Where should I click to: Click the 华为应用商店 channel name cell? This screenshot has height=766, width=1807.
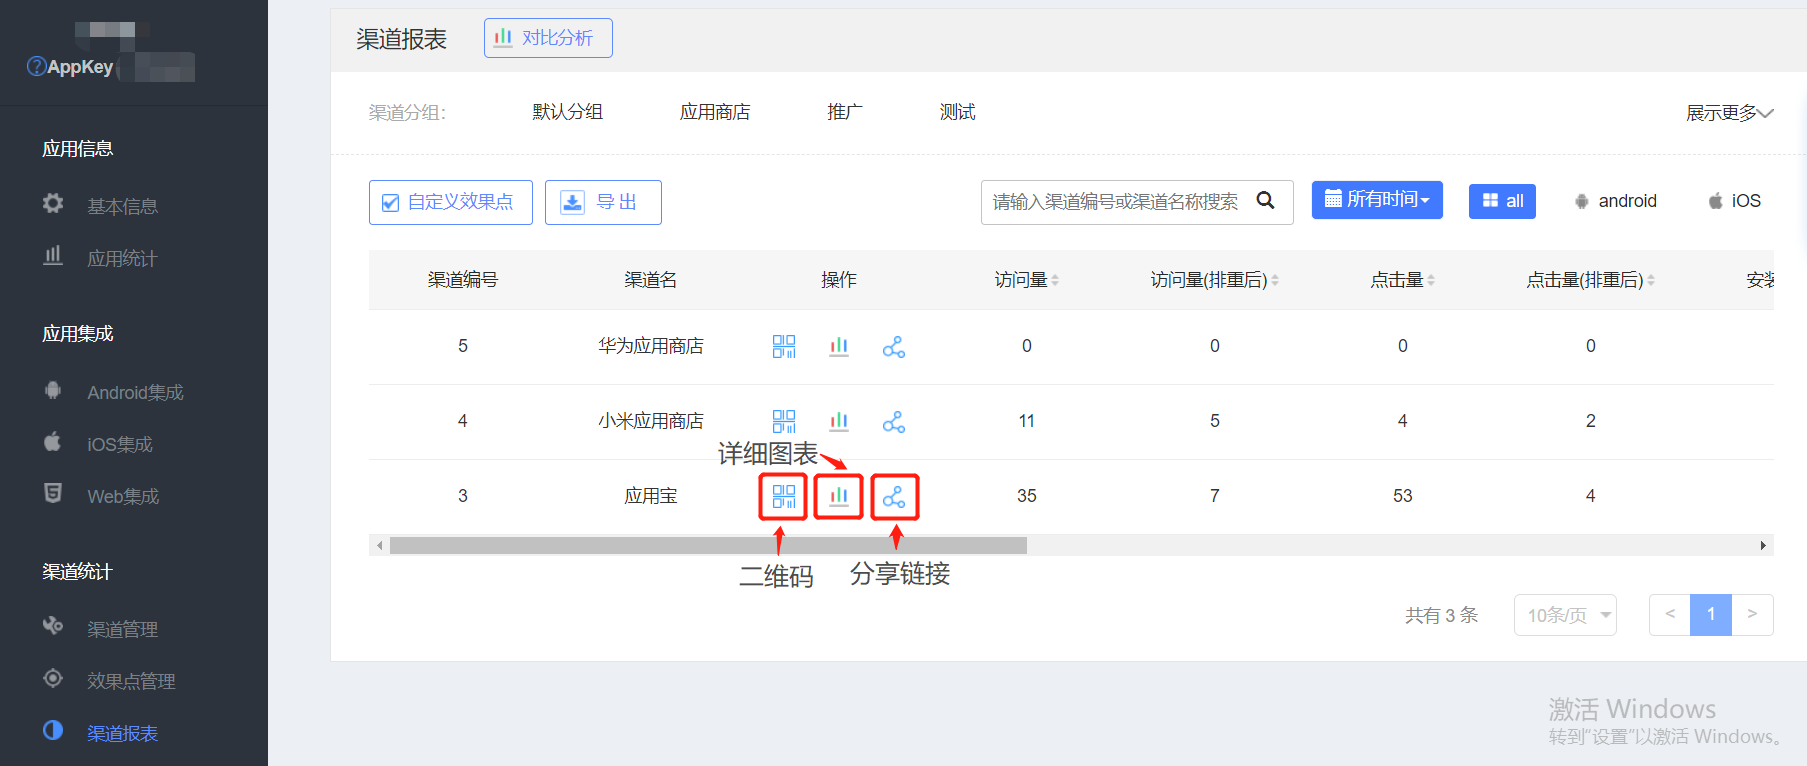tap(651, 346)
